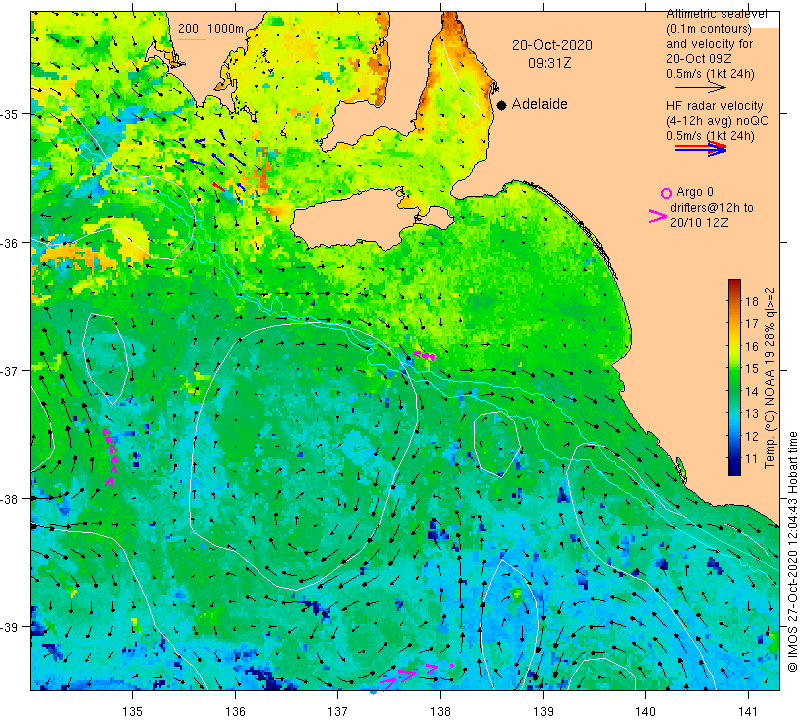The image size is (800, 720).
Task: Click the '(4-12h avg) noQC' legend text
Action: point(717,121)
